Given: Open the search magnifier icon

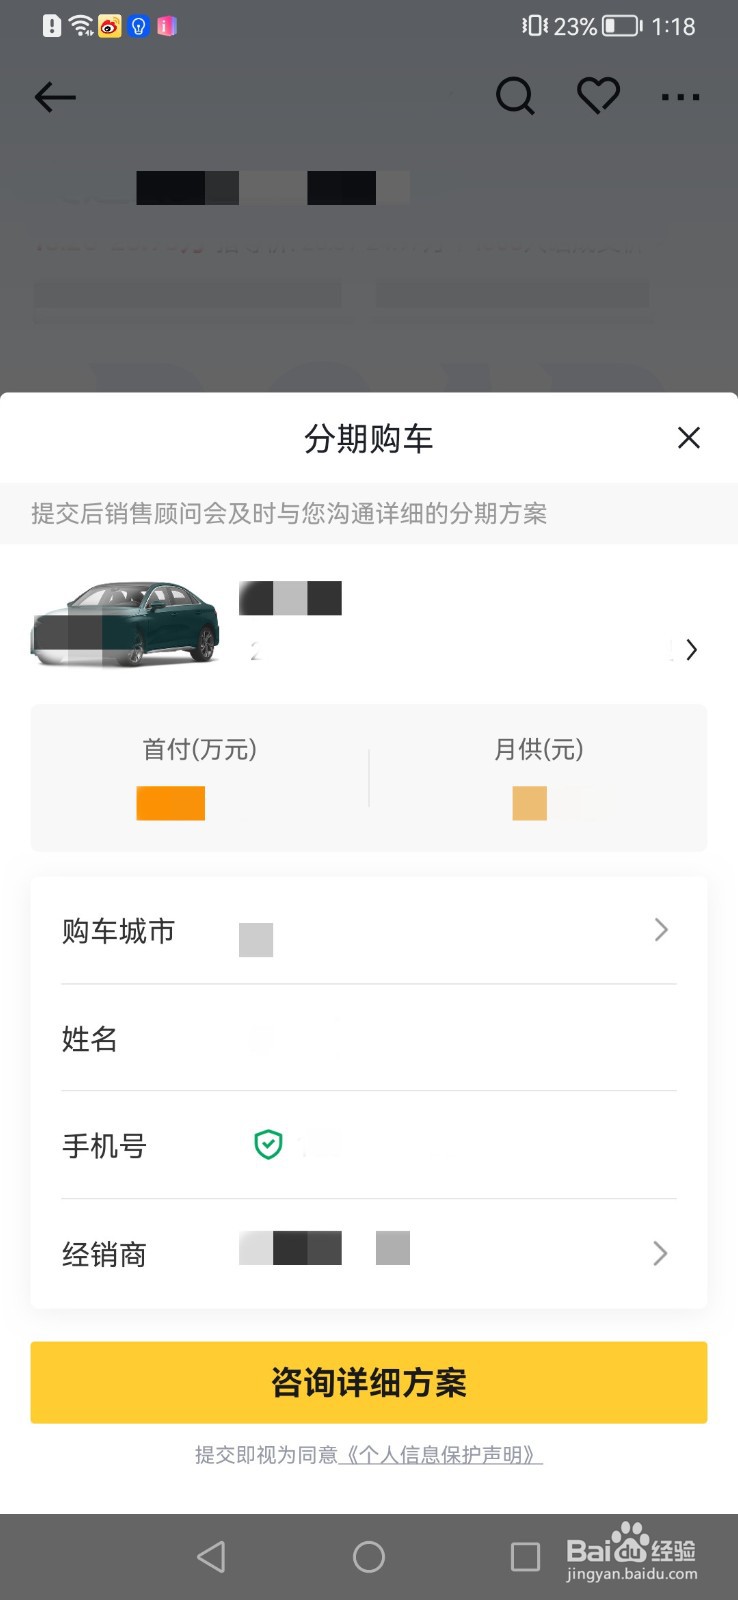Looking at the screenshot, I should (515, 97).
